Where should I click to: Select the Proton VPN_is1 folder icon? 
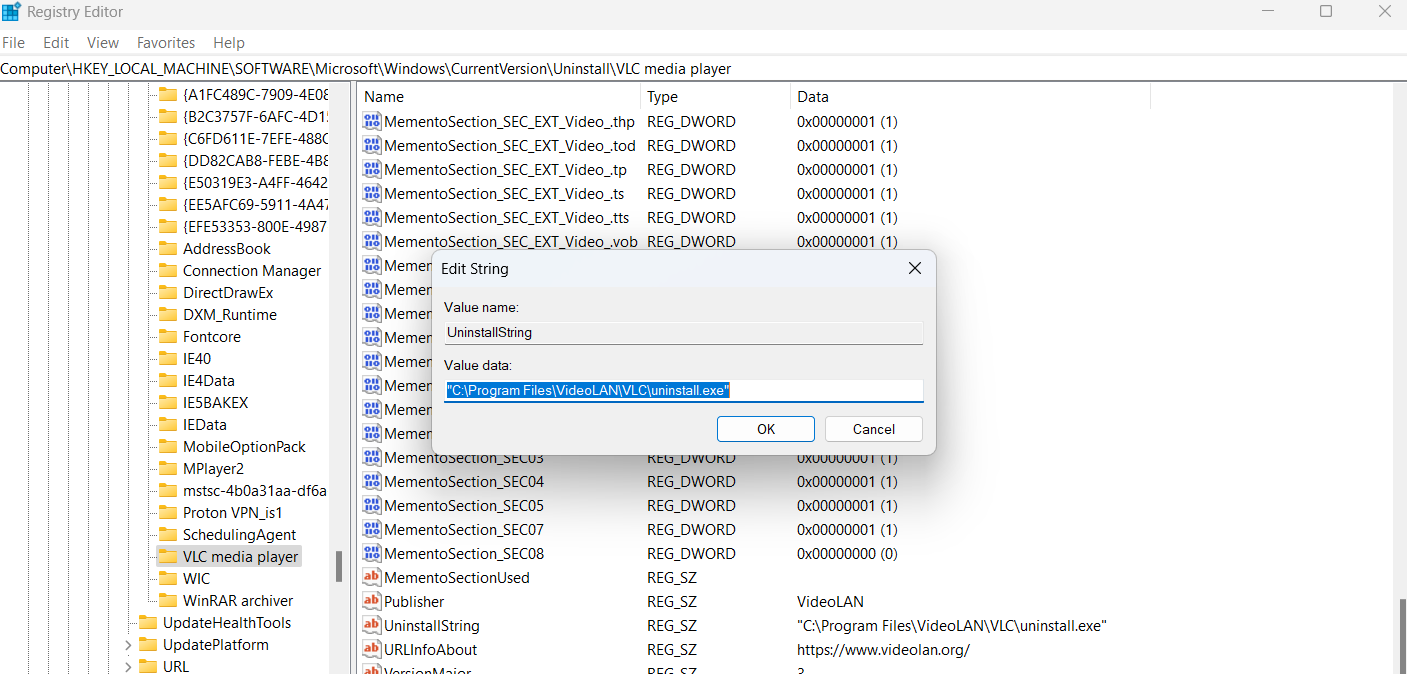point(167,513)
